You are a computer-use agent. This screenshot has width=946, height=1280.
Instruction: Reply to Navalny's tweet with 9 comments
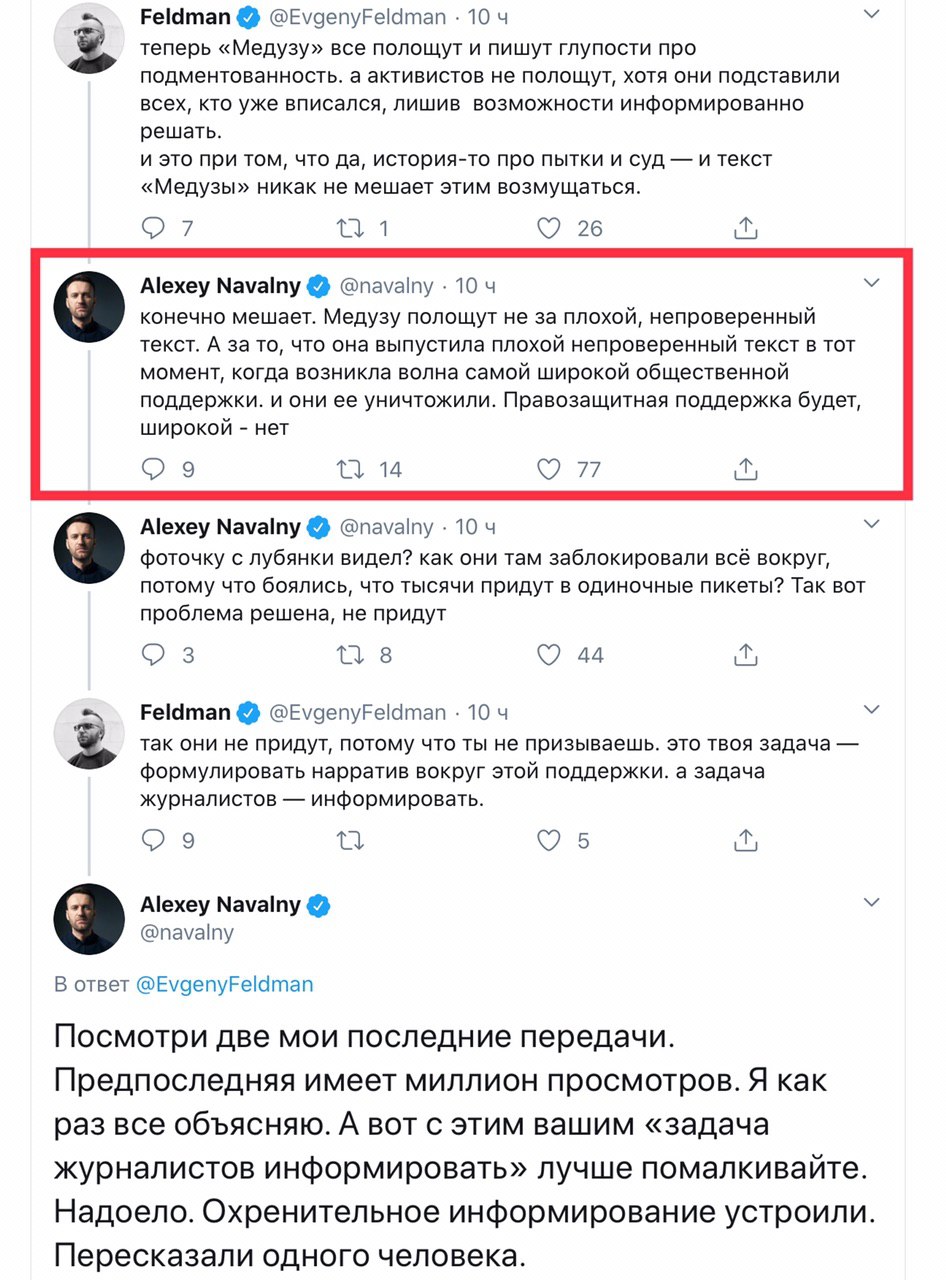[153, 468]
